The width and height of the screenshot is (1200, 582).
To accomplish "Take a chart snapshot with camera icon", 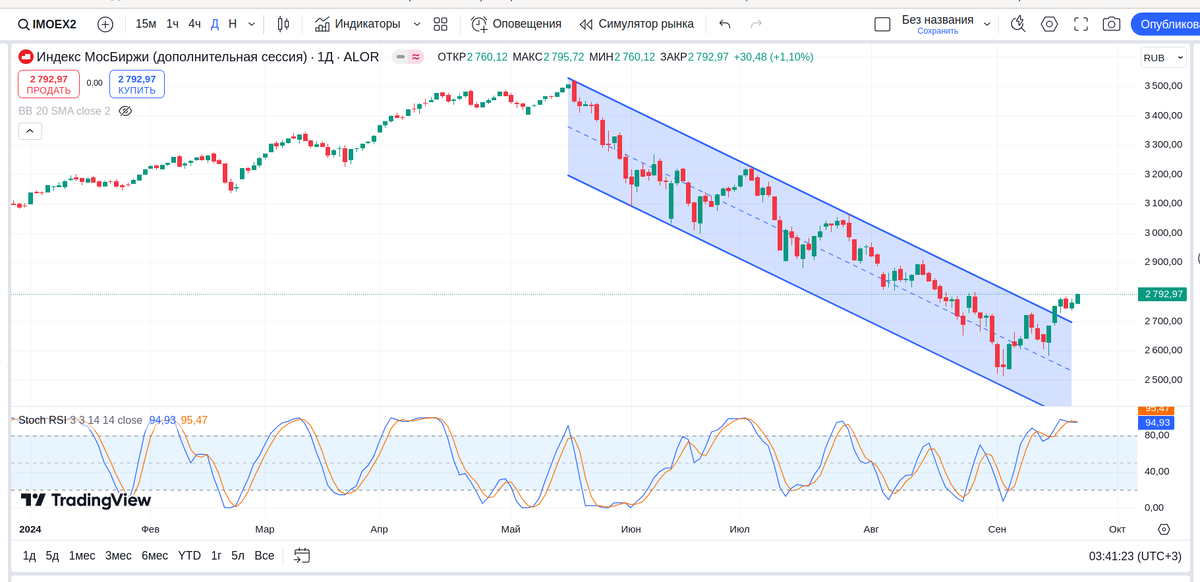I will pos(1111,23).
